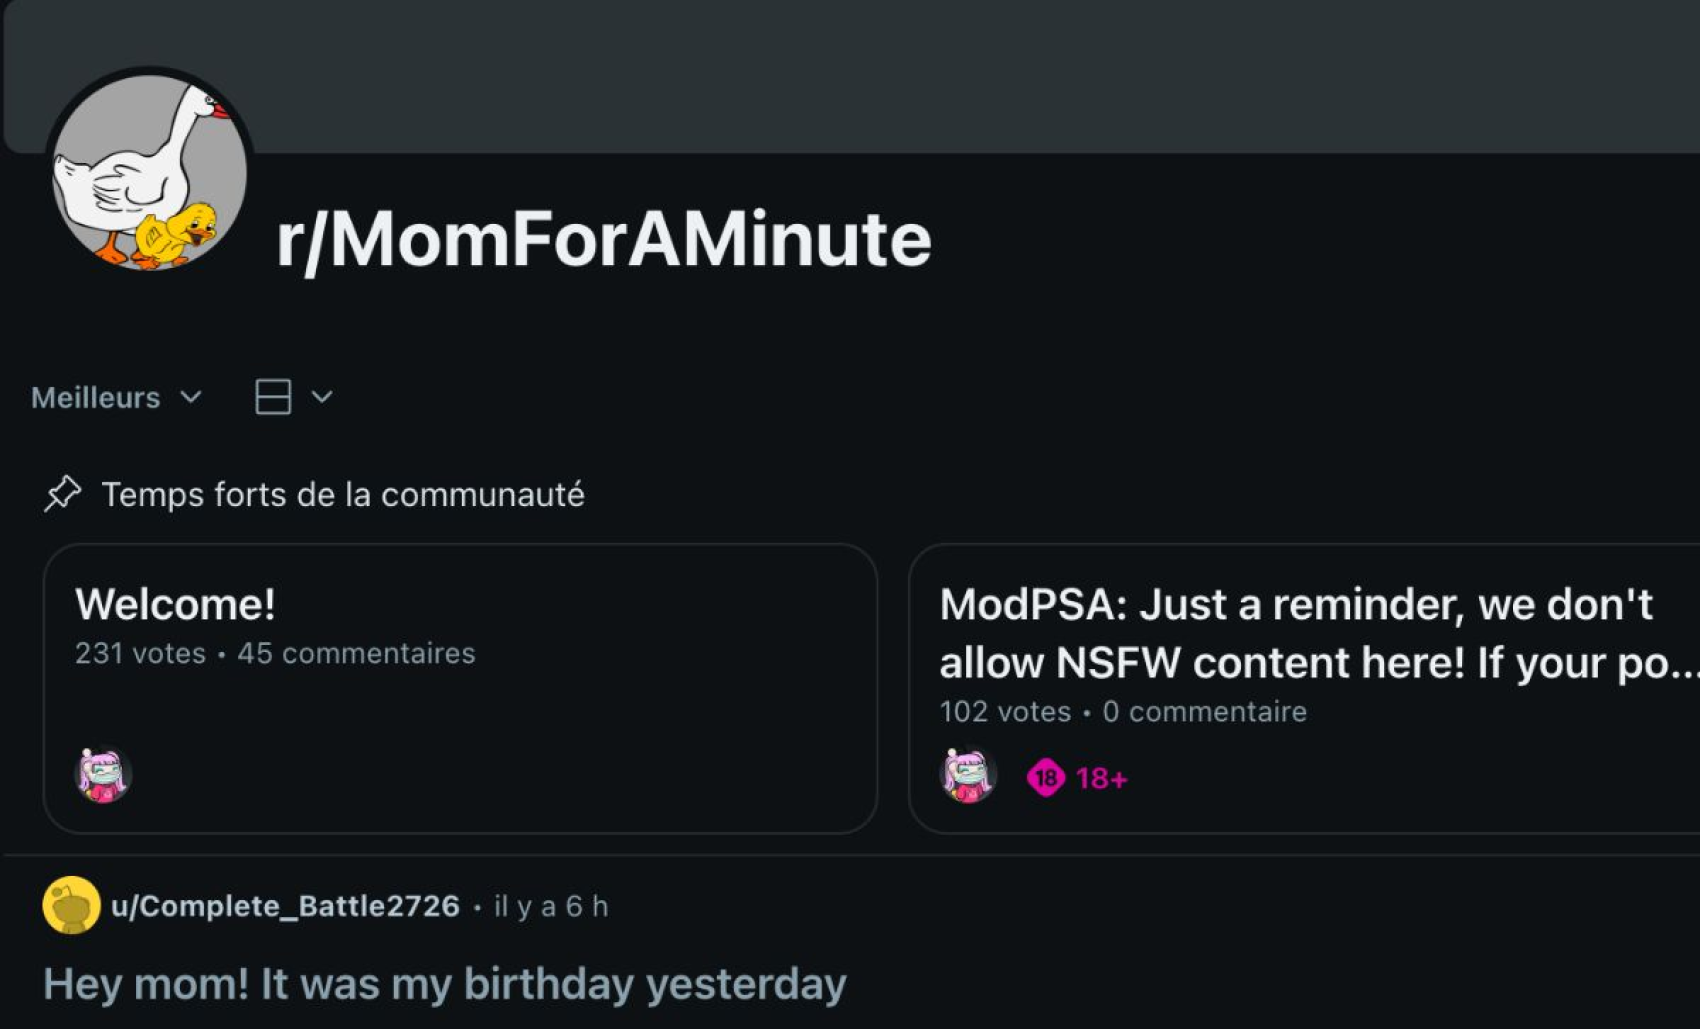Click the ModPSA post author's avatar
This screenshot has width=1700, height=1029.
[x=967, y=776]
